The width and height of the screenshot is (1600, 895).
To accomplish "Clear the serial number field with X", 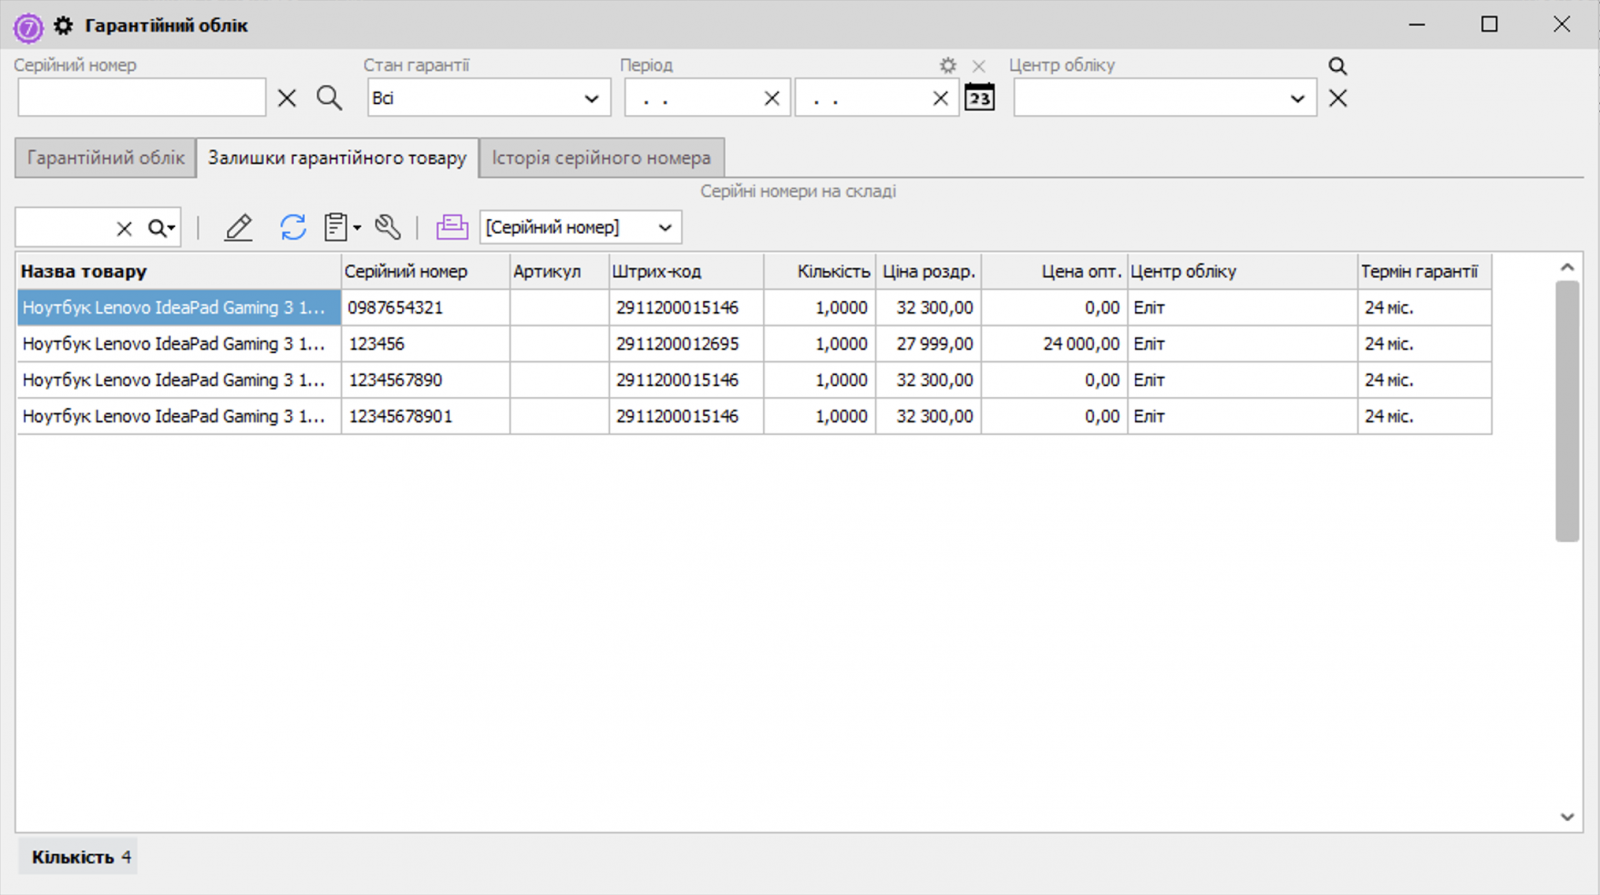I will coord(287,98).
